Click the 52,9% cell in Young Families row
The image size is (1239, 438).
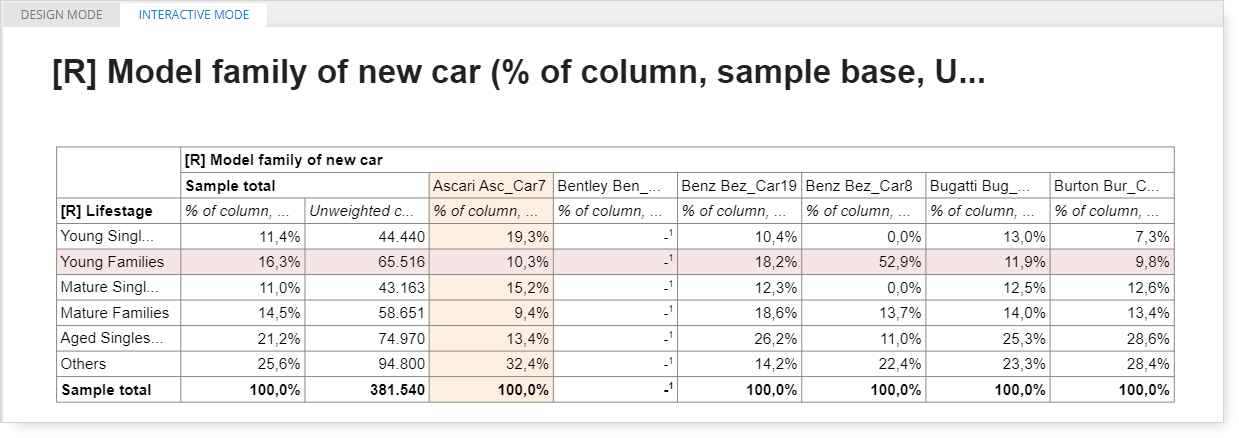coord(863,262)
